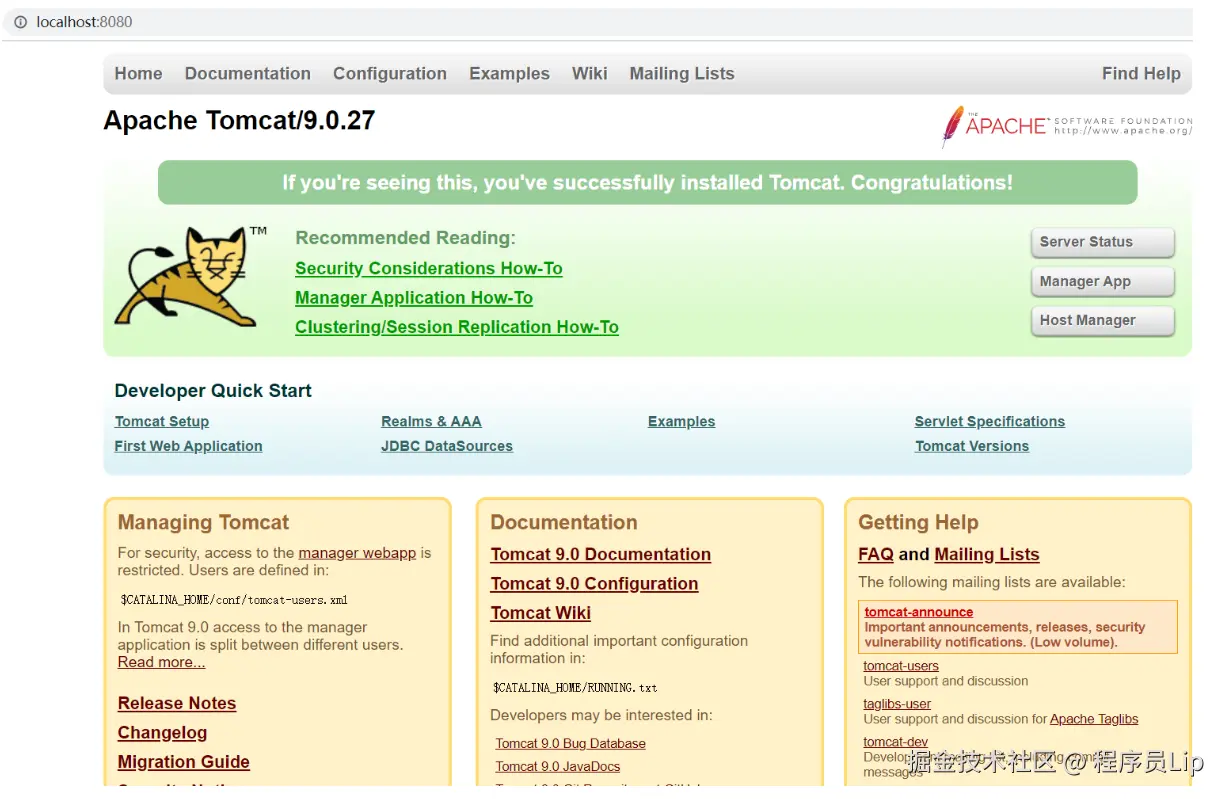1227x799 pixels.
Task: Open the Home nav item
Action: click(x=138, y=74)
